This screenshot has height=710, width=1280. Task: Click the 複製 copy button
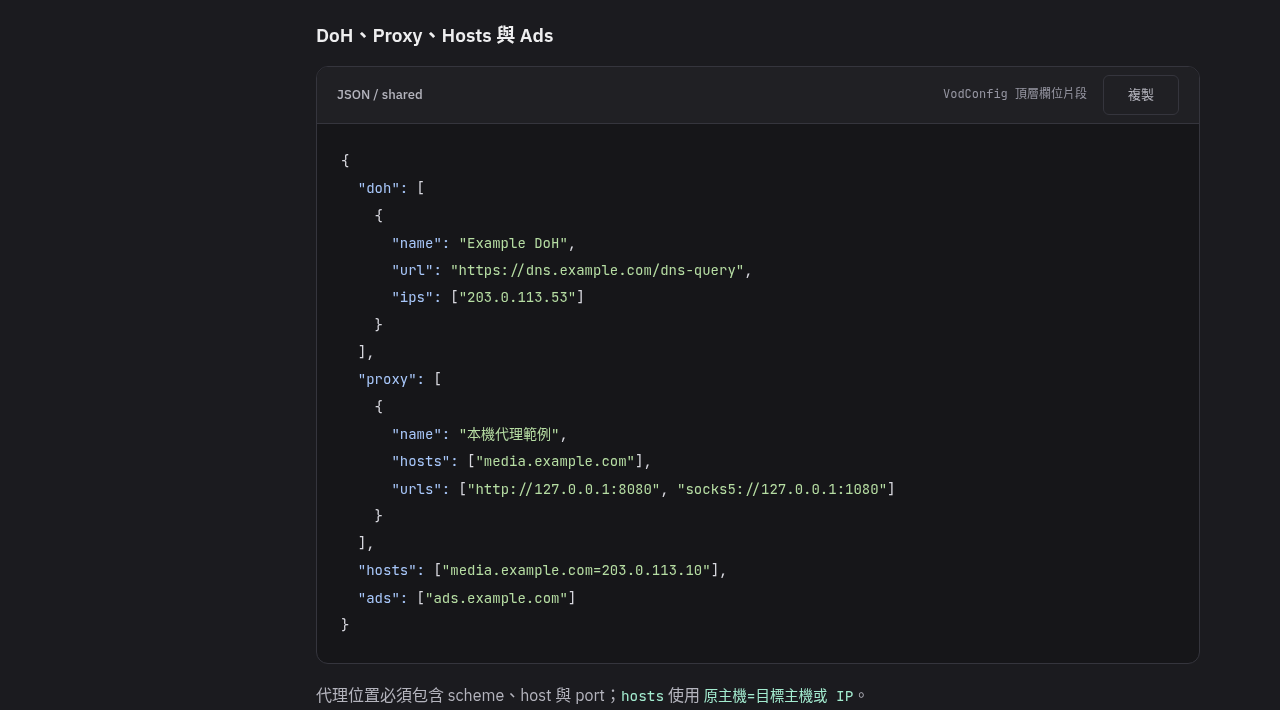pyautogui.click(x=1140, y=95)
